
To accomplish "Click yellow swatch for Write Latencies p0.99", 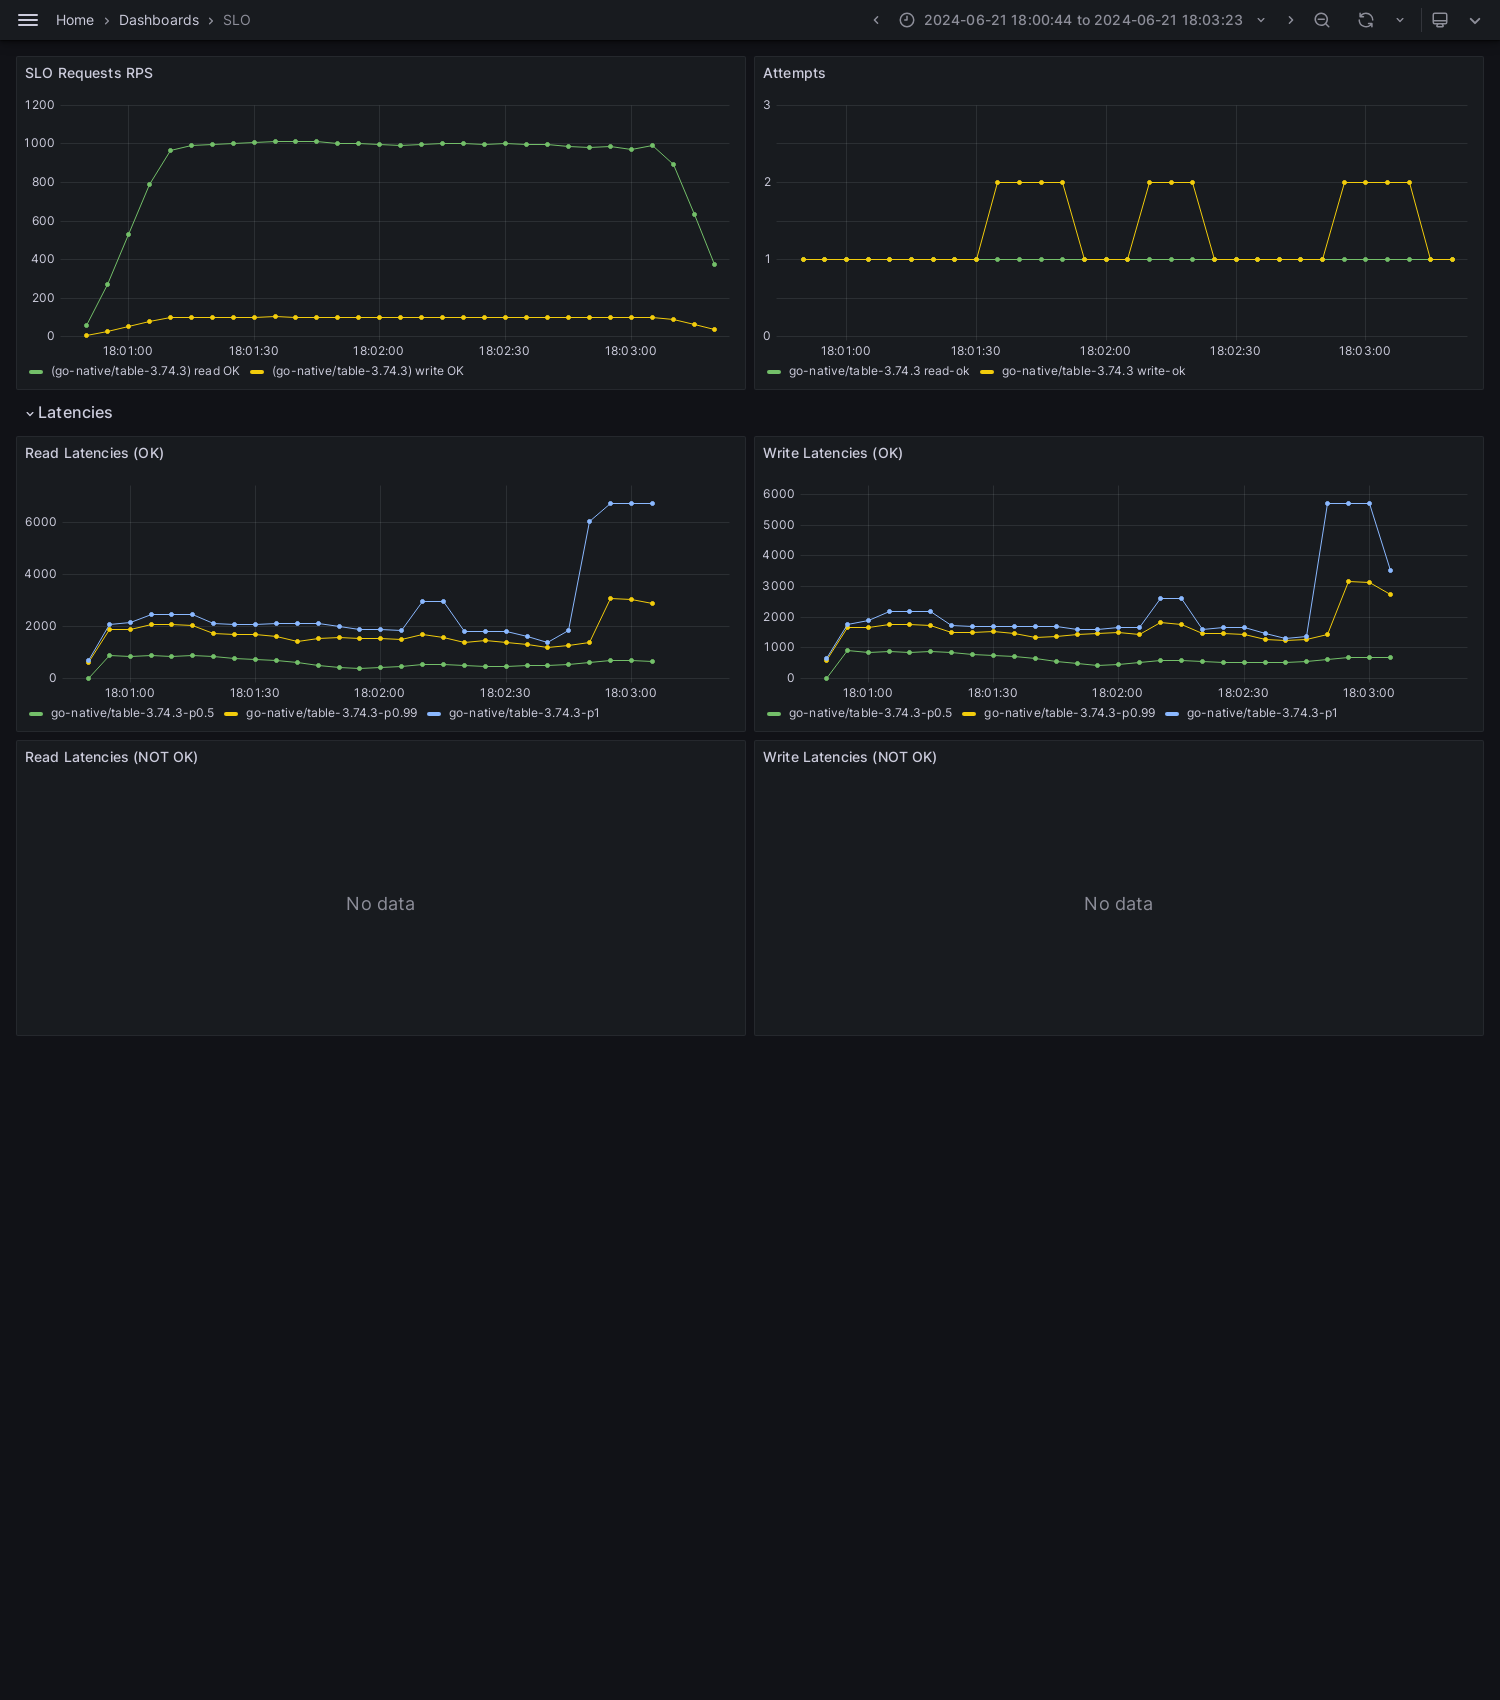I will pyautogui.click(x=969, y=714).
